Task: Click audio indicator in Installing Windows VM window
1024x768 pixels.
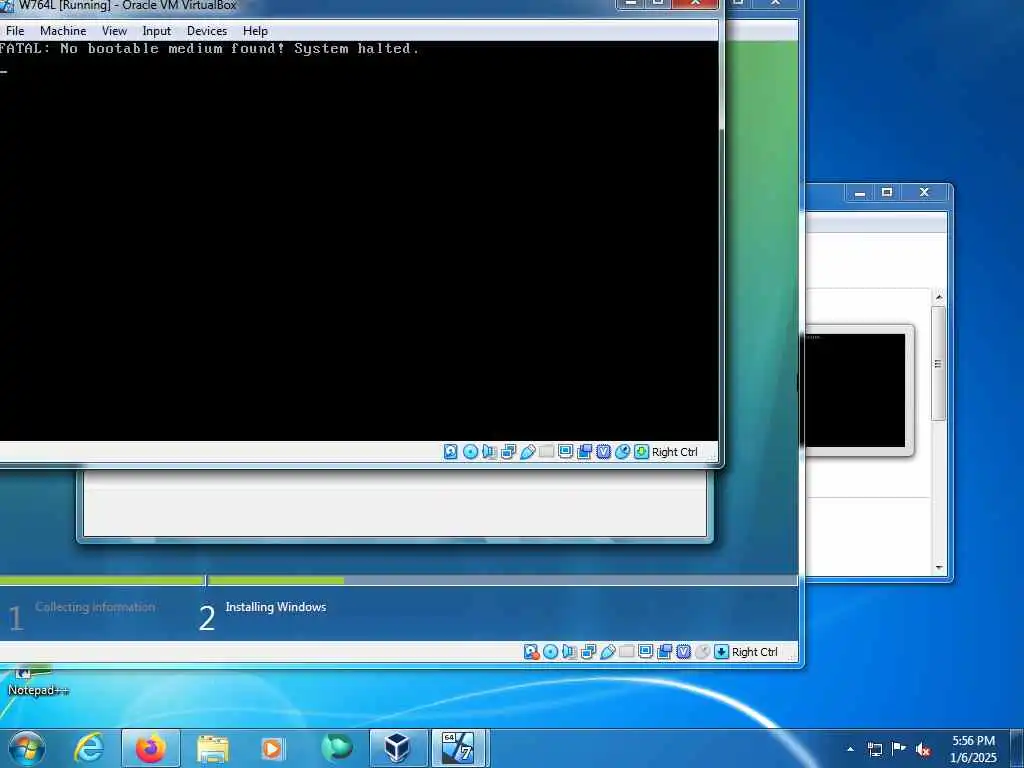Action: (569, 652)
